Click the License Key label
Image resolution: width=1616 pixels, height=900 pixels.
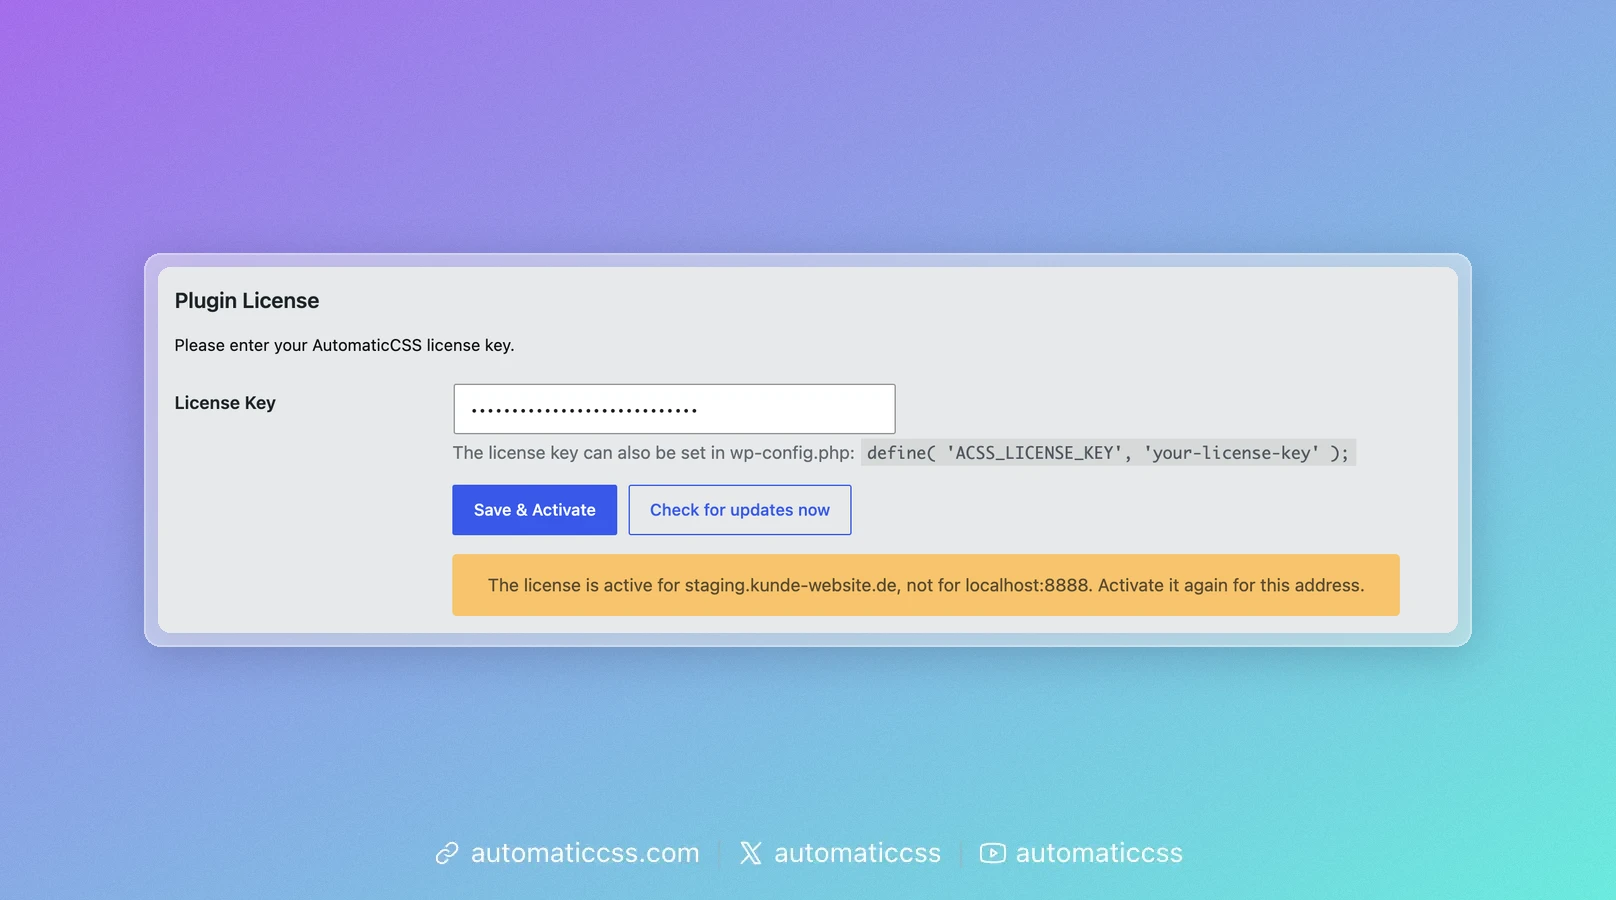225,403
